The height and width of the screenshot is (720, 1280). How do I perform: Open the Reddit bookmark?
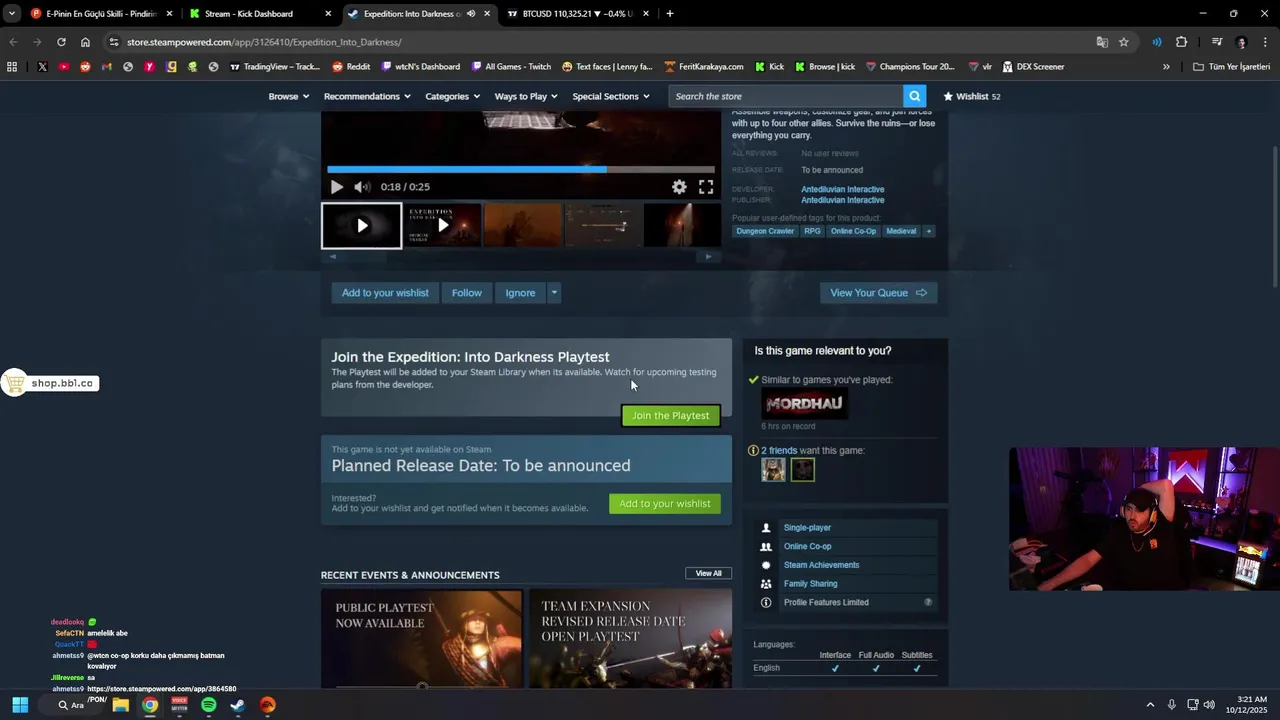pos(351,67)
